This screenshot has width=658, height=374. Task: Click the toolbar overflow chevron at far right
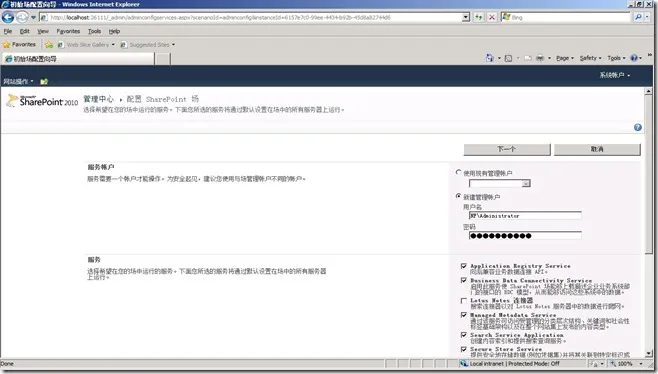pyautogui.click(x=650, y=55)
